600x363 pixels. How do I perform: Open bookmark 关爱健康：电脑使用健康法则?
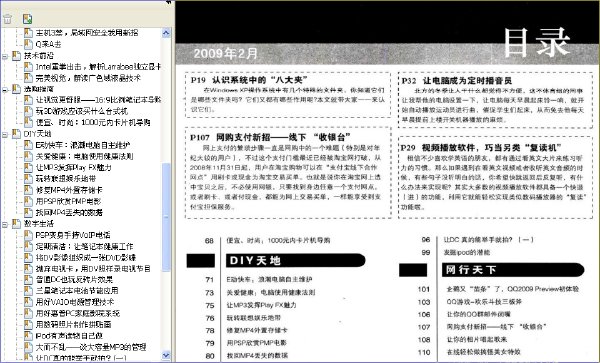click(x=84, y=156)
